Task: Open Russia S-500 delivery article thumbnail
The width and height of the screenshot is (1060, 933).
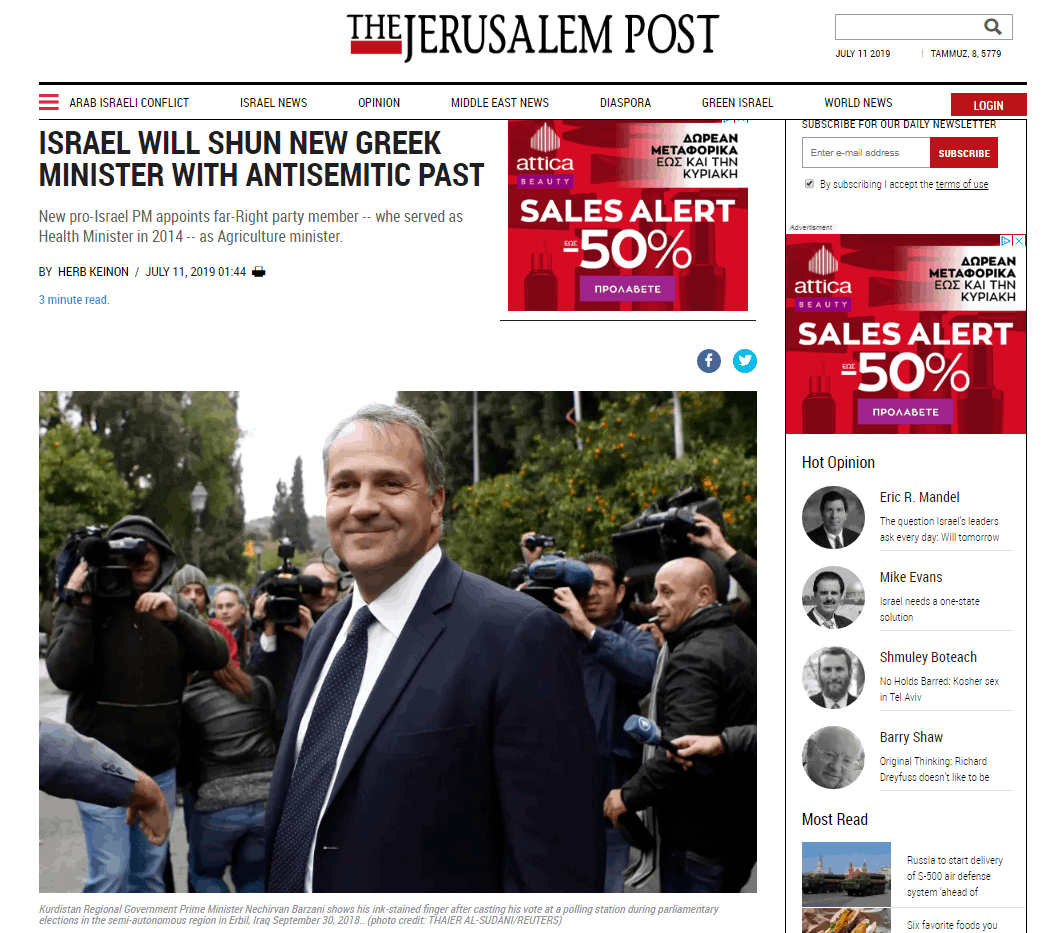Action: tap(846, 874)
